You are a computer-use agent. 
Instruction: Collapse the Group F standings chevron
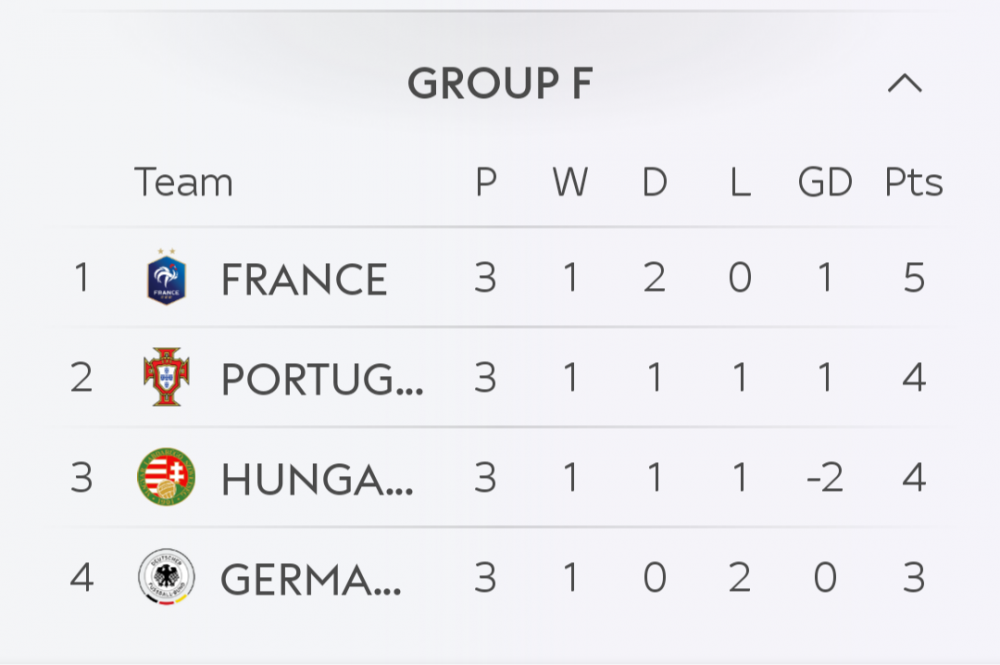pos(905,84)
